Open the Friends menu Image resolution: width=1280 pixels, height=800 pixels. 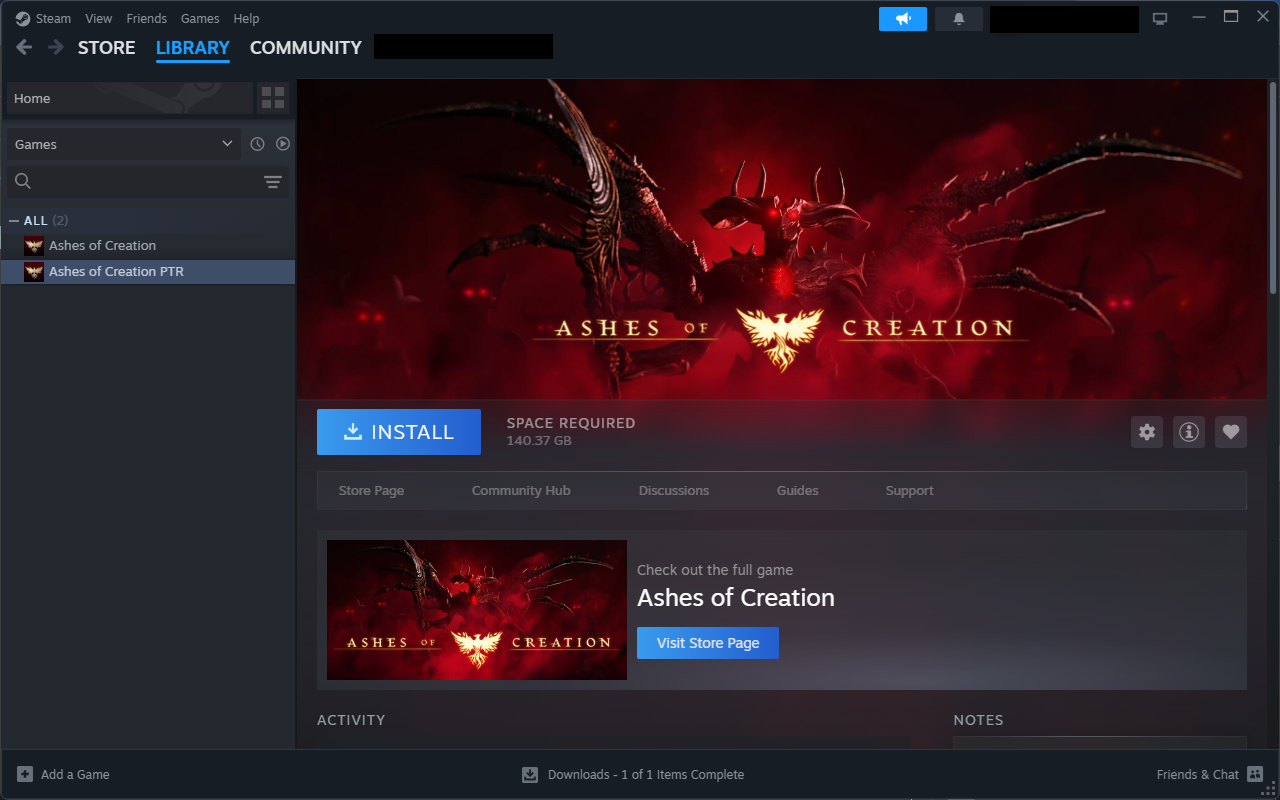point(146,19)
